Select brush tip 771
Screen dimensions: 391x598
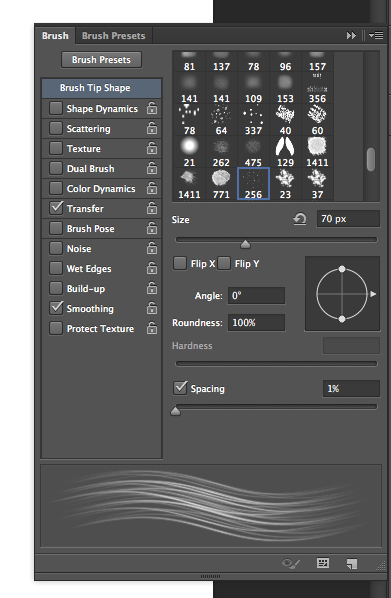(x=221, y=184)
